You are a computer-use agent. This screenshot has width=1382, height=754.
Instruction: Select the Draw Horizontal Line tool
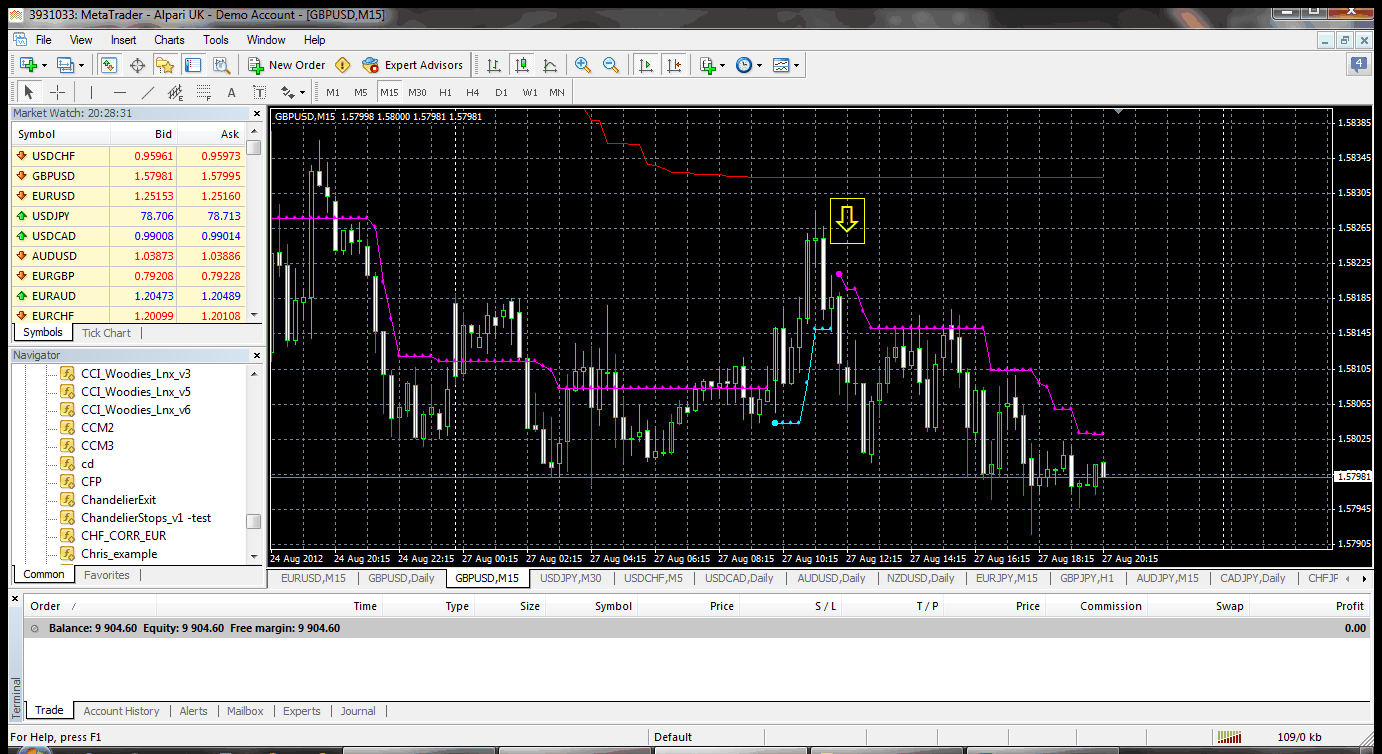[x=119, y=92]
